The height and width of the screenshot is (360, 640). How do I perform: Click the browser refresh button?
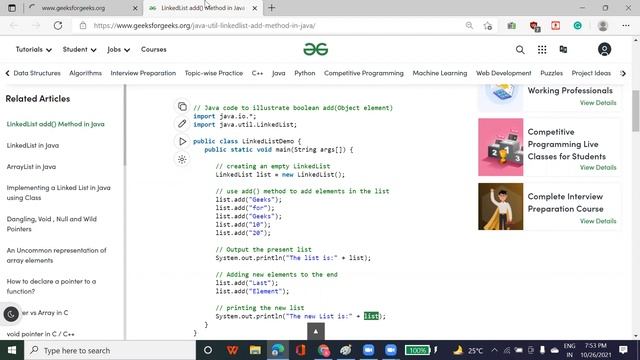pyautogui.click(x=58, y=25)
